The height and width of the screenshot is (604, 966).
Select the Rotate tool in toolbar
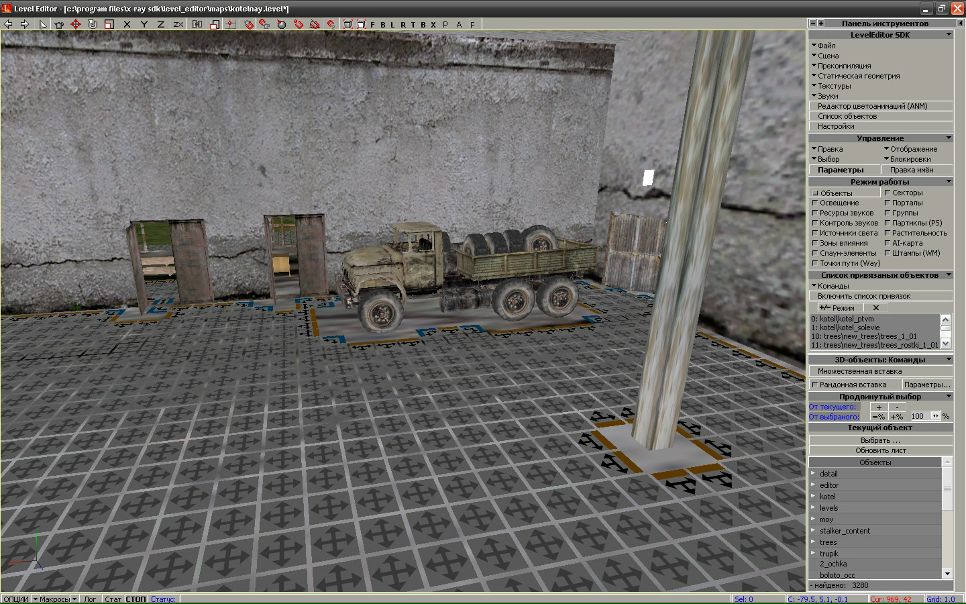pos(92,23)
